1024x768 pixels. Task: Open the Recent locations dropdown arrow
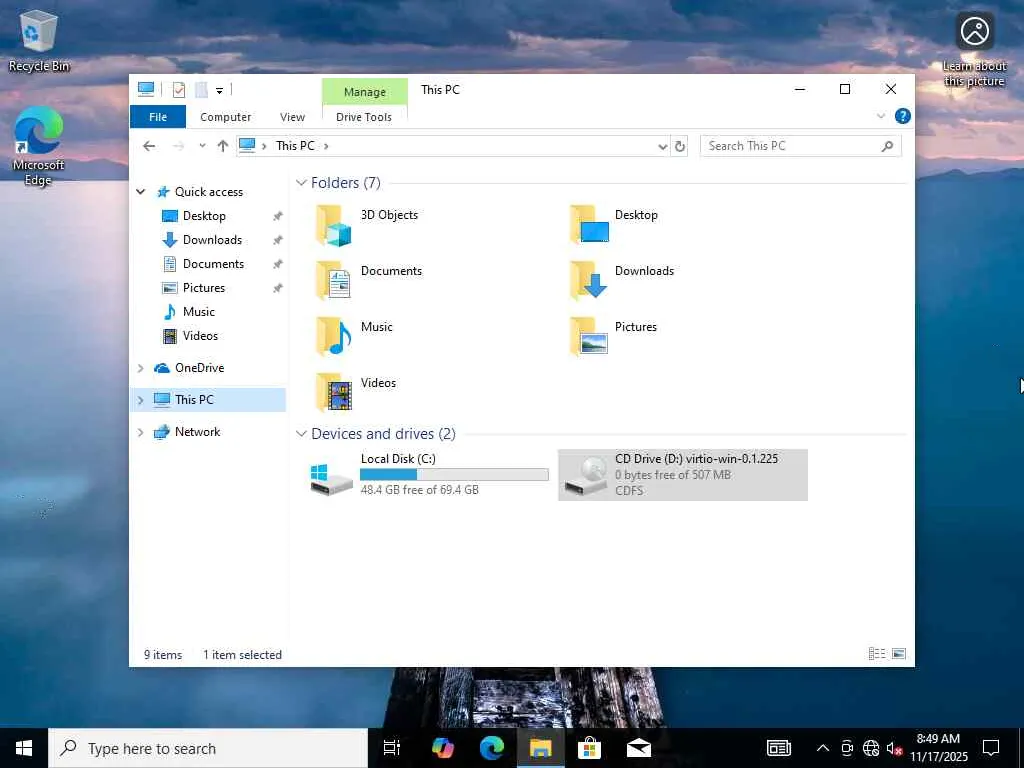click(x=202, y=146)
